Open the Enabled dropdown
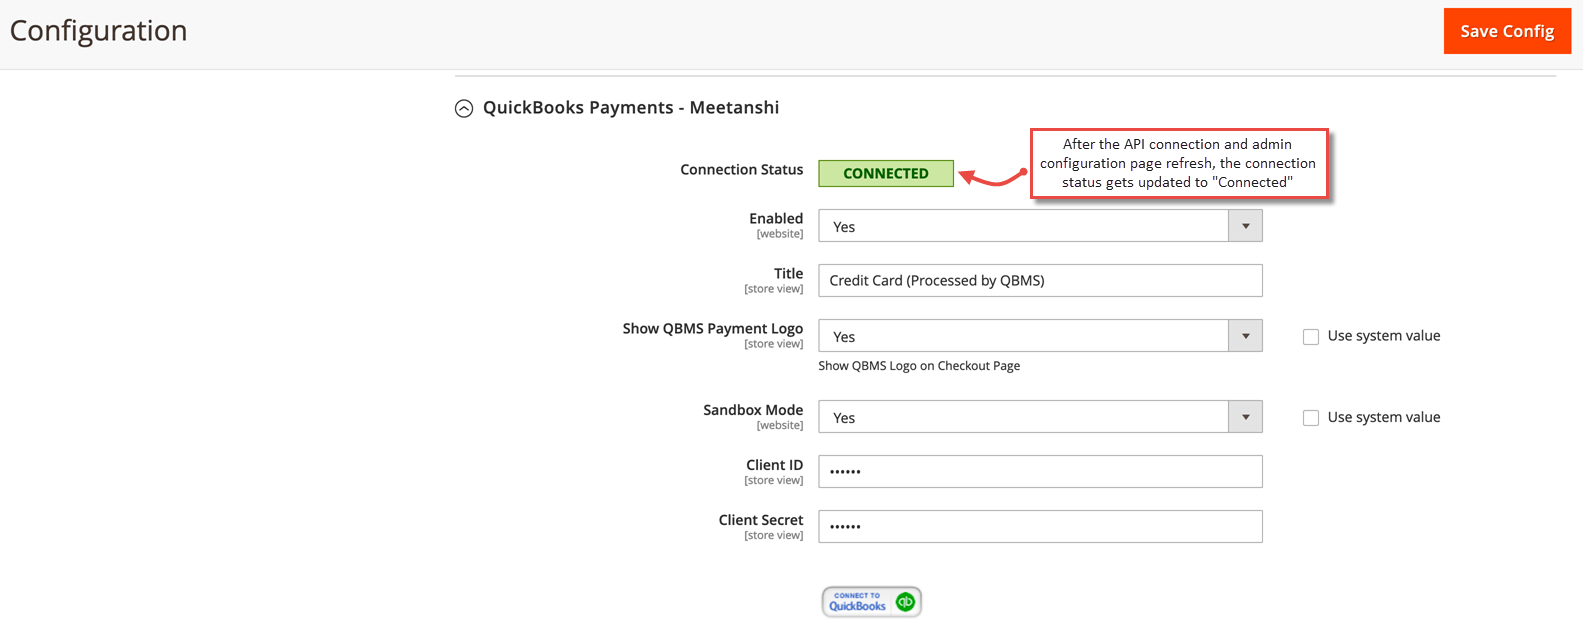The width and height of the screenshot is (1583, 624). pyautogui.click(x=1040, y=226)
